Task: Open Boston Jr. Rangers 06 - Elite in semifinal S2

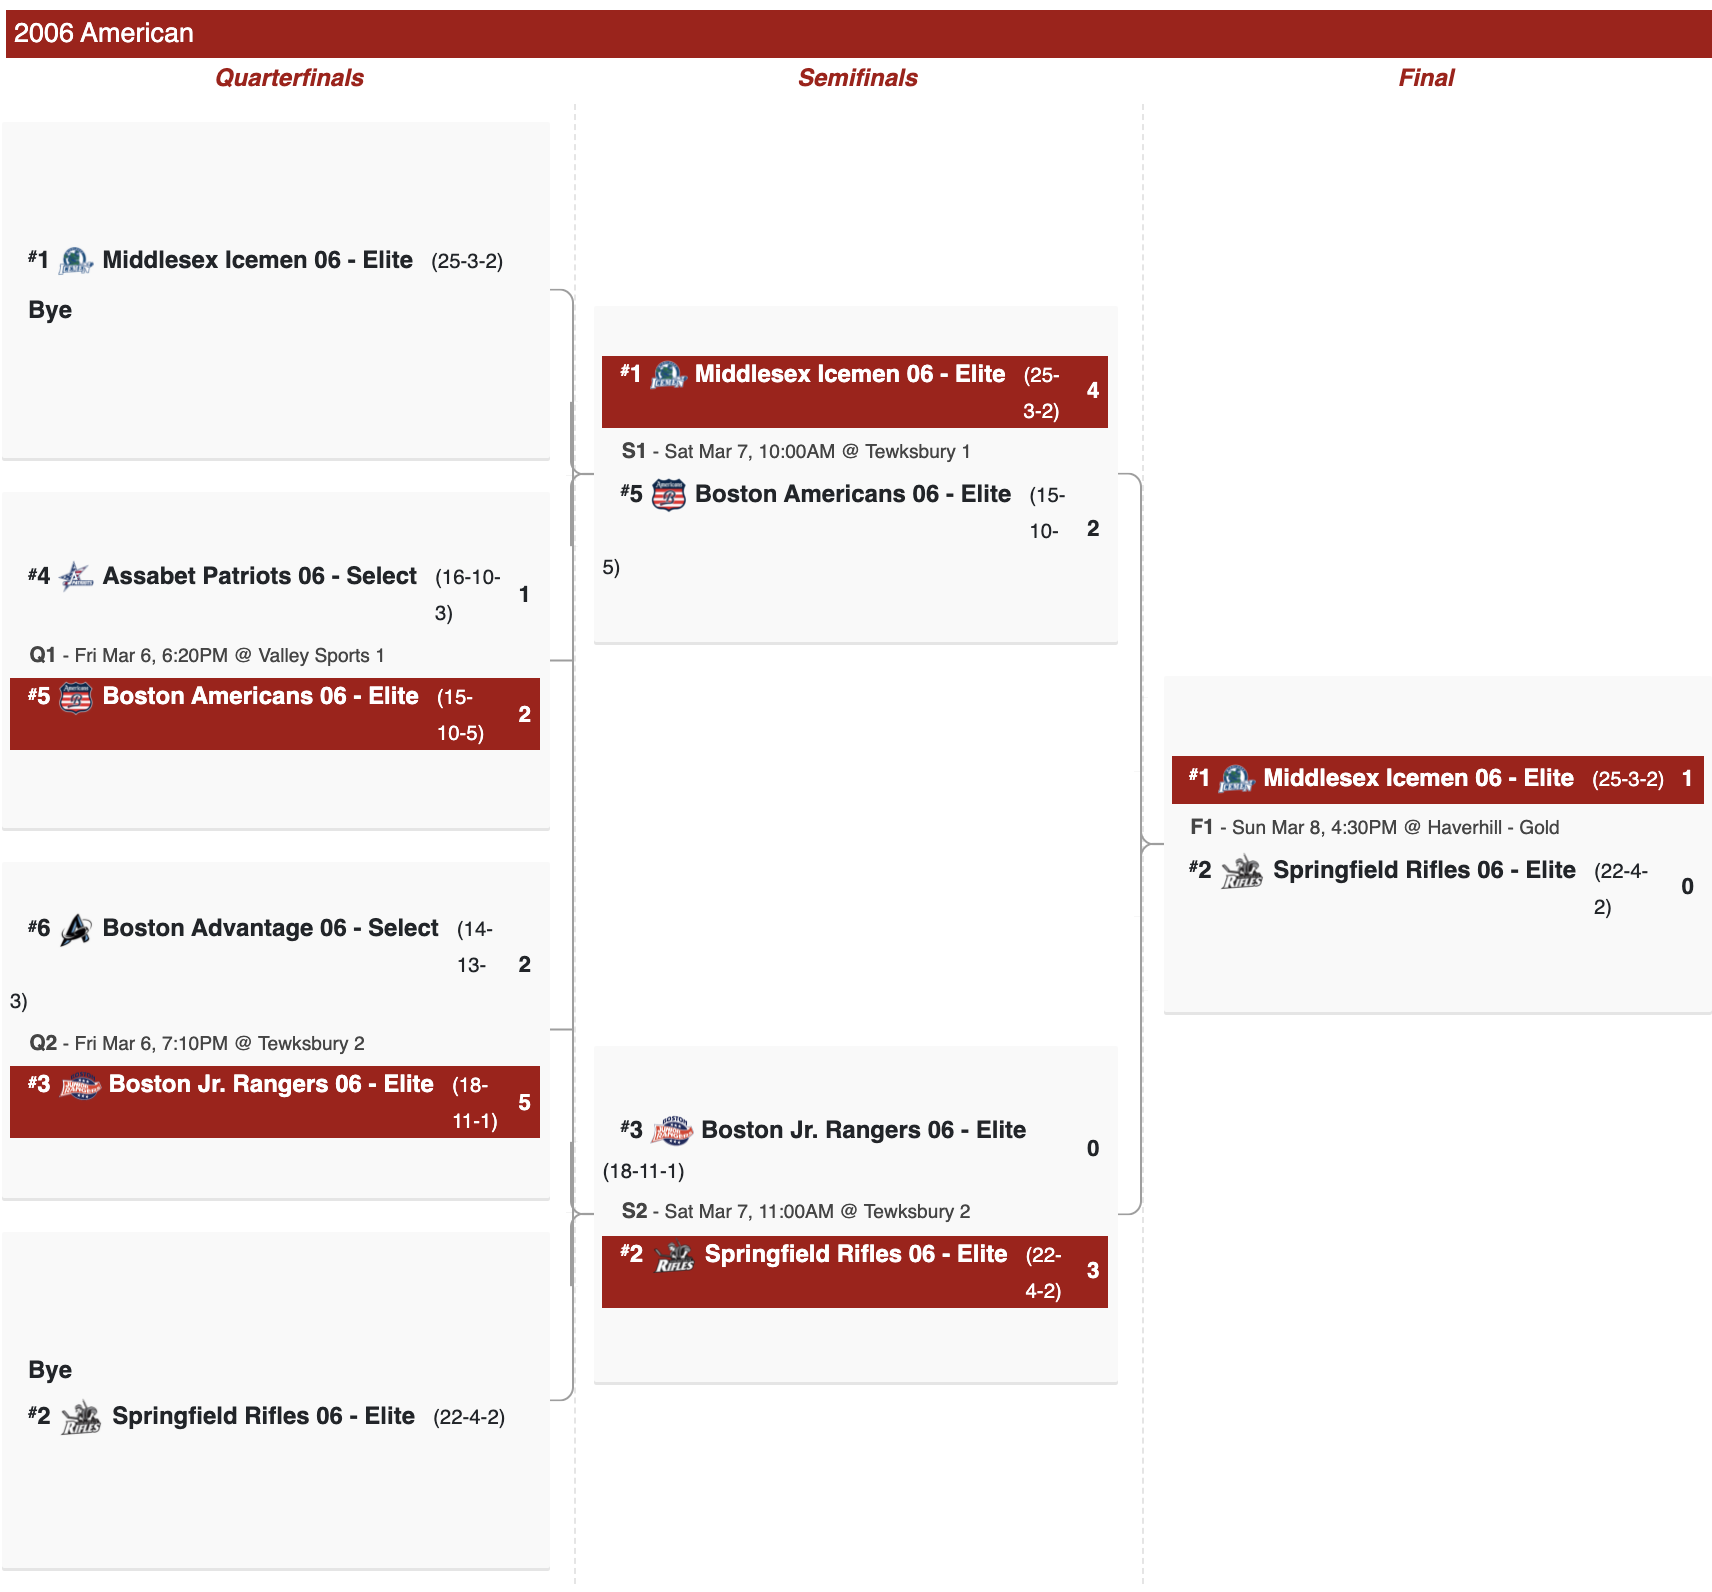Action: (864, 1130)
